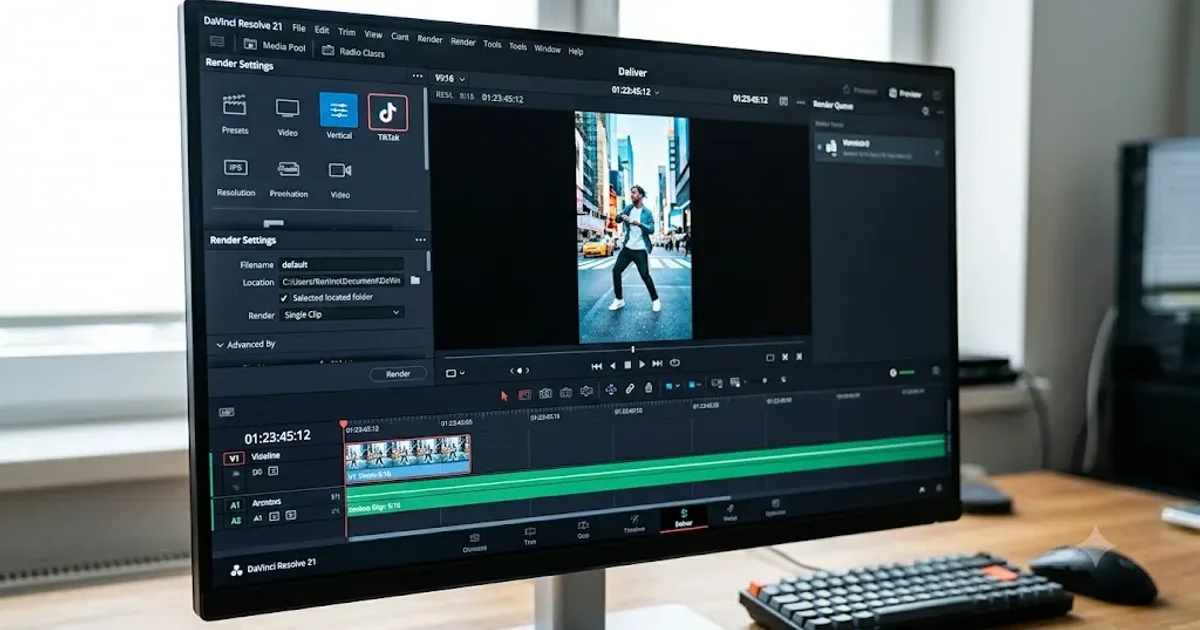1200x630 pixels.
Task: Open the View menu
Action: 373,34
